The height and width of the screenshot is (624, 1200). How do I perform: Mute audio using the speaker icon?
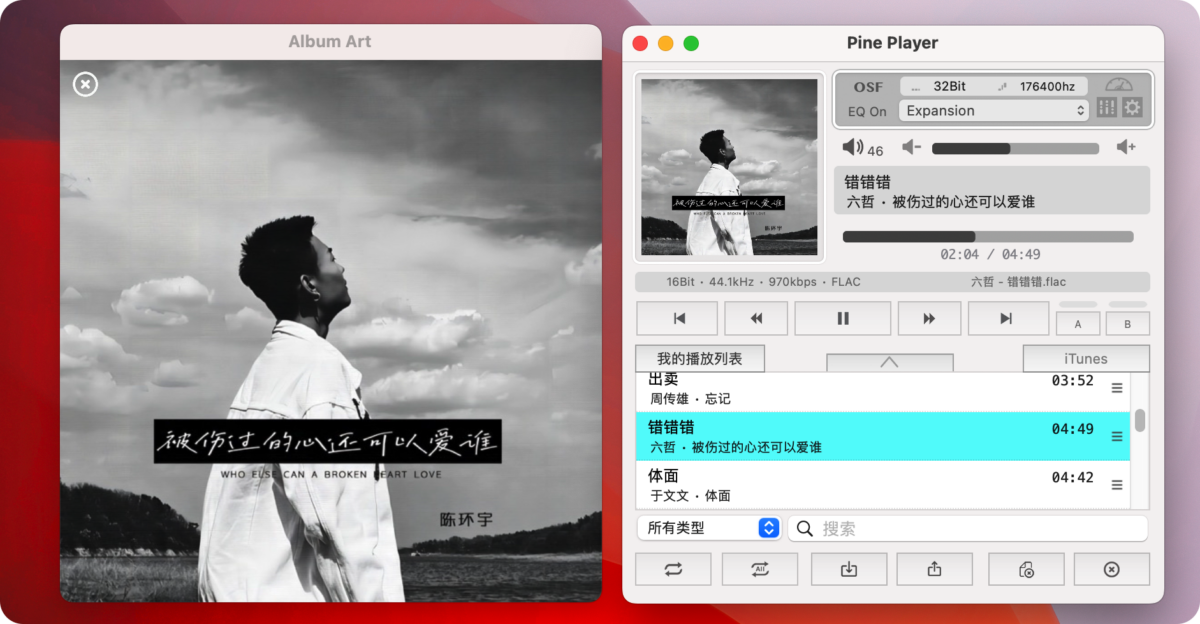point(852,148)
